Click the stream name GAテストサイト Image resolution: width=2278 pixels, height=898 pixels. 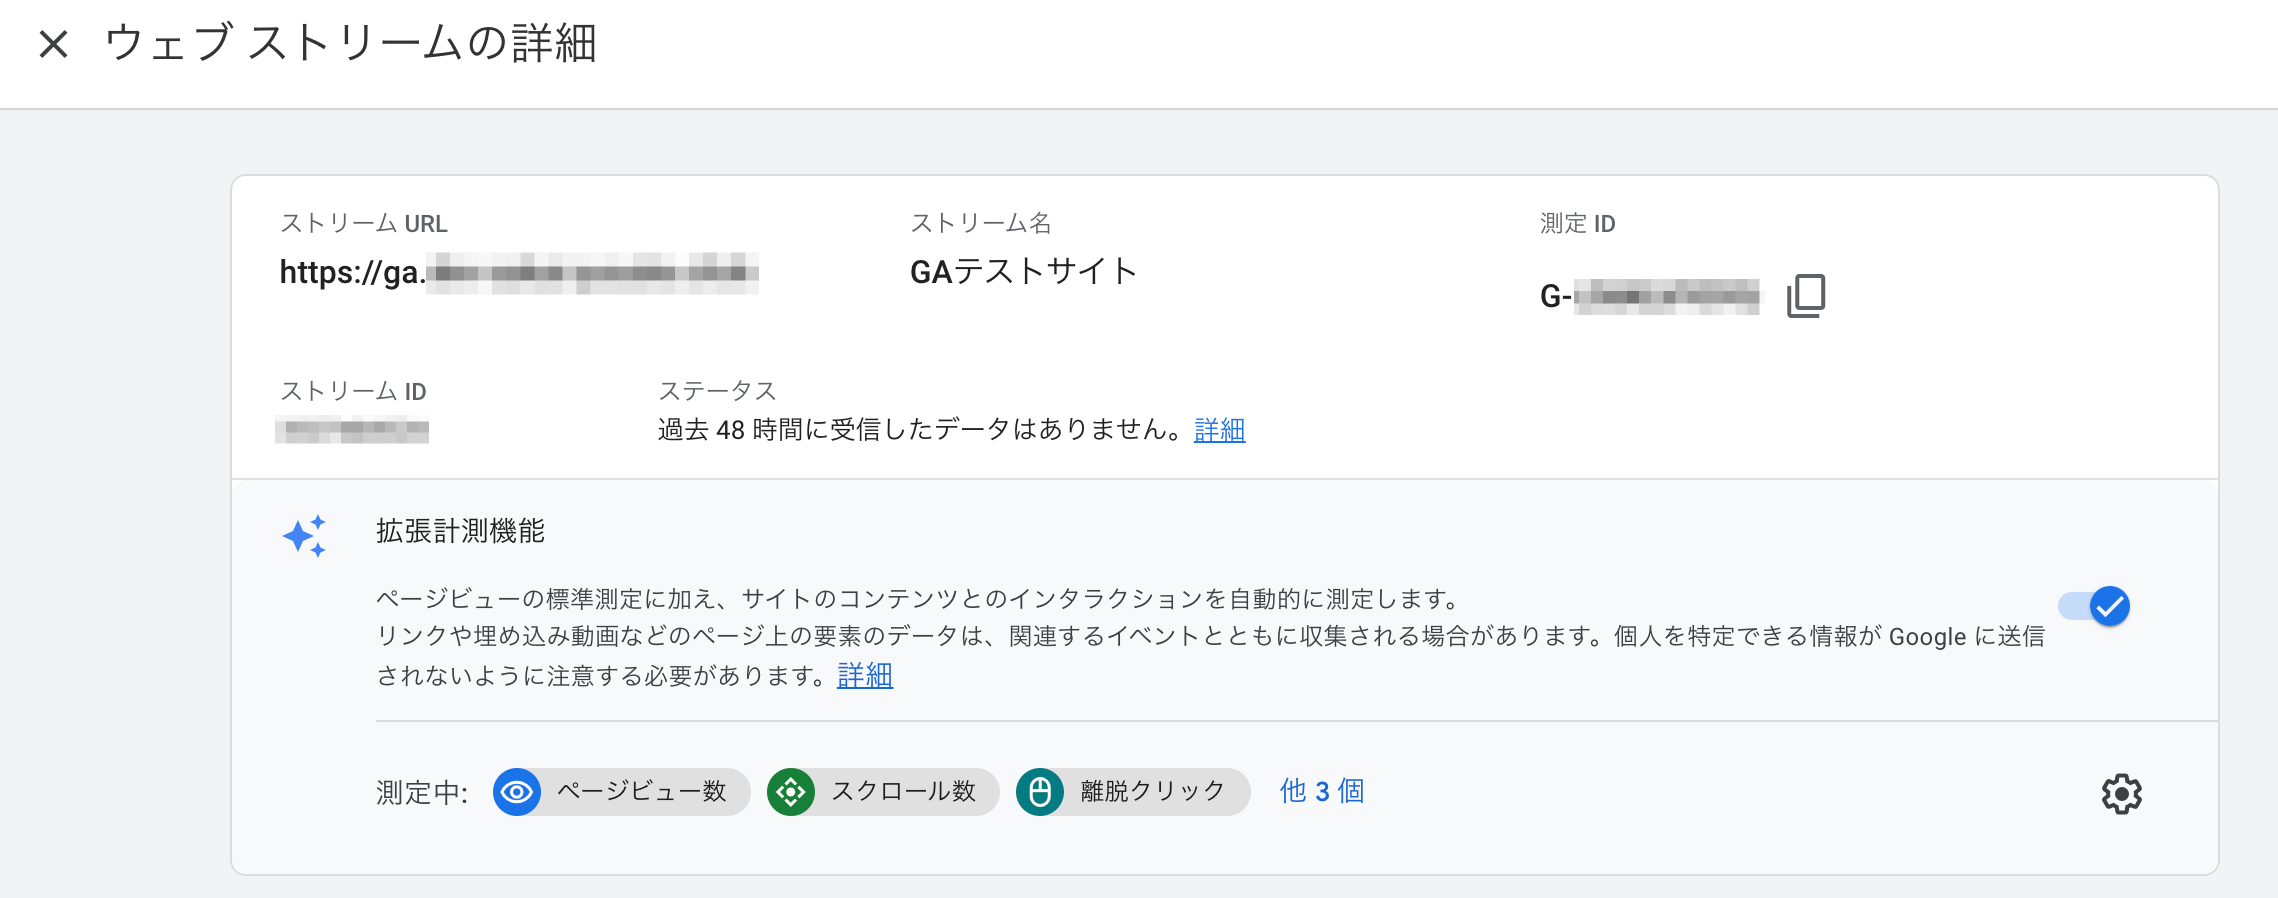[1023, 271]
